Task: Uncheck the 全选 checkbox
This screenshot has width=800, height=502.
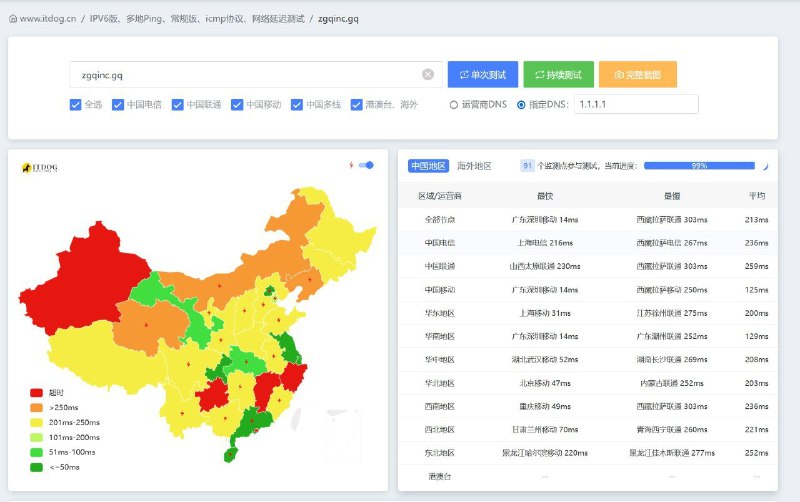Action: (x=75, y=104)
